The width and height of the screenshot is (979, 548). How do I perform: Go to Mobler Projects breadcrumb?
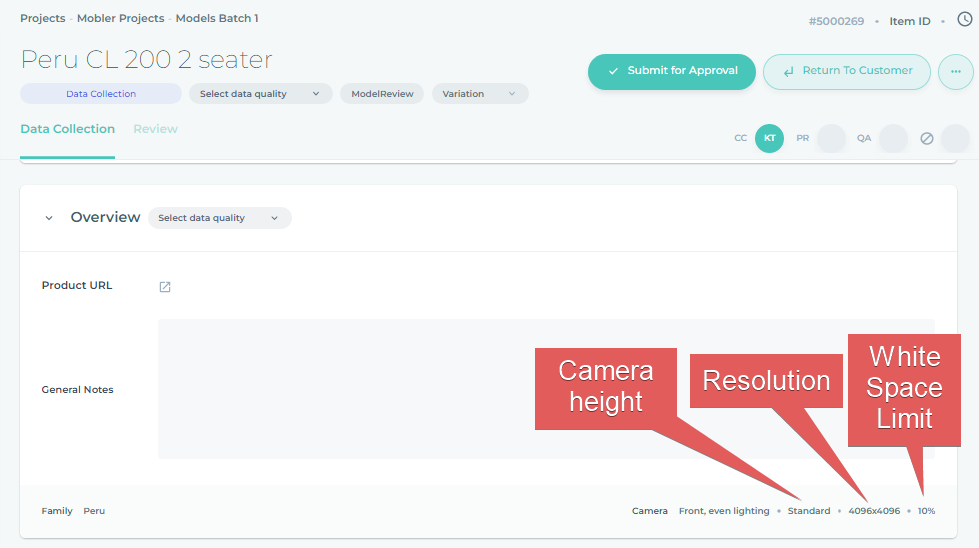pos(120,18)
